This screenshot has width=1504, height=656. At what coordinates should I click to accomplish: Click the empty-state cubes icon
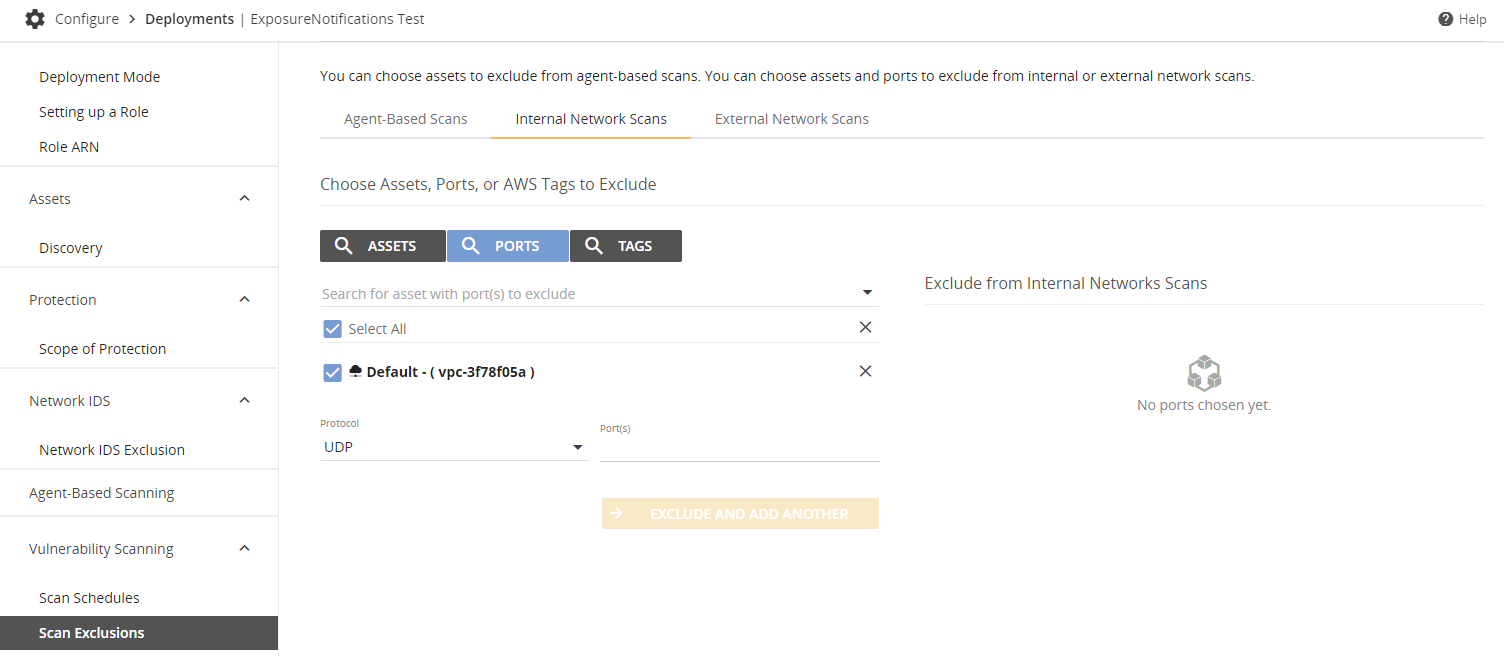pyautogui.click(x=1204, y=374)
